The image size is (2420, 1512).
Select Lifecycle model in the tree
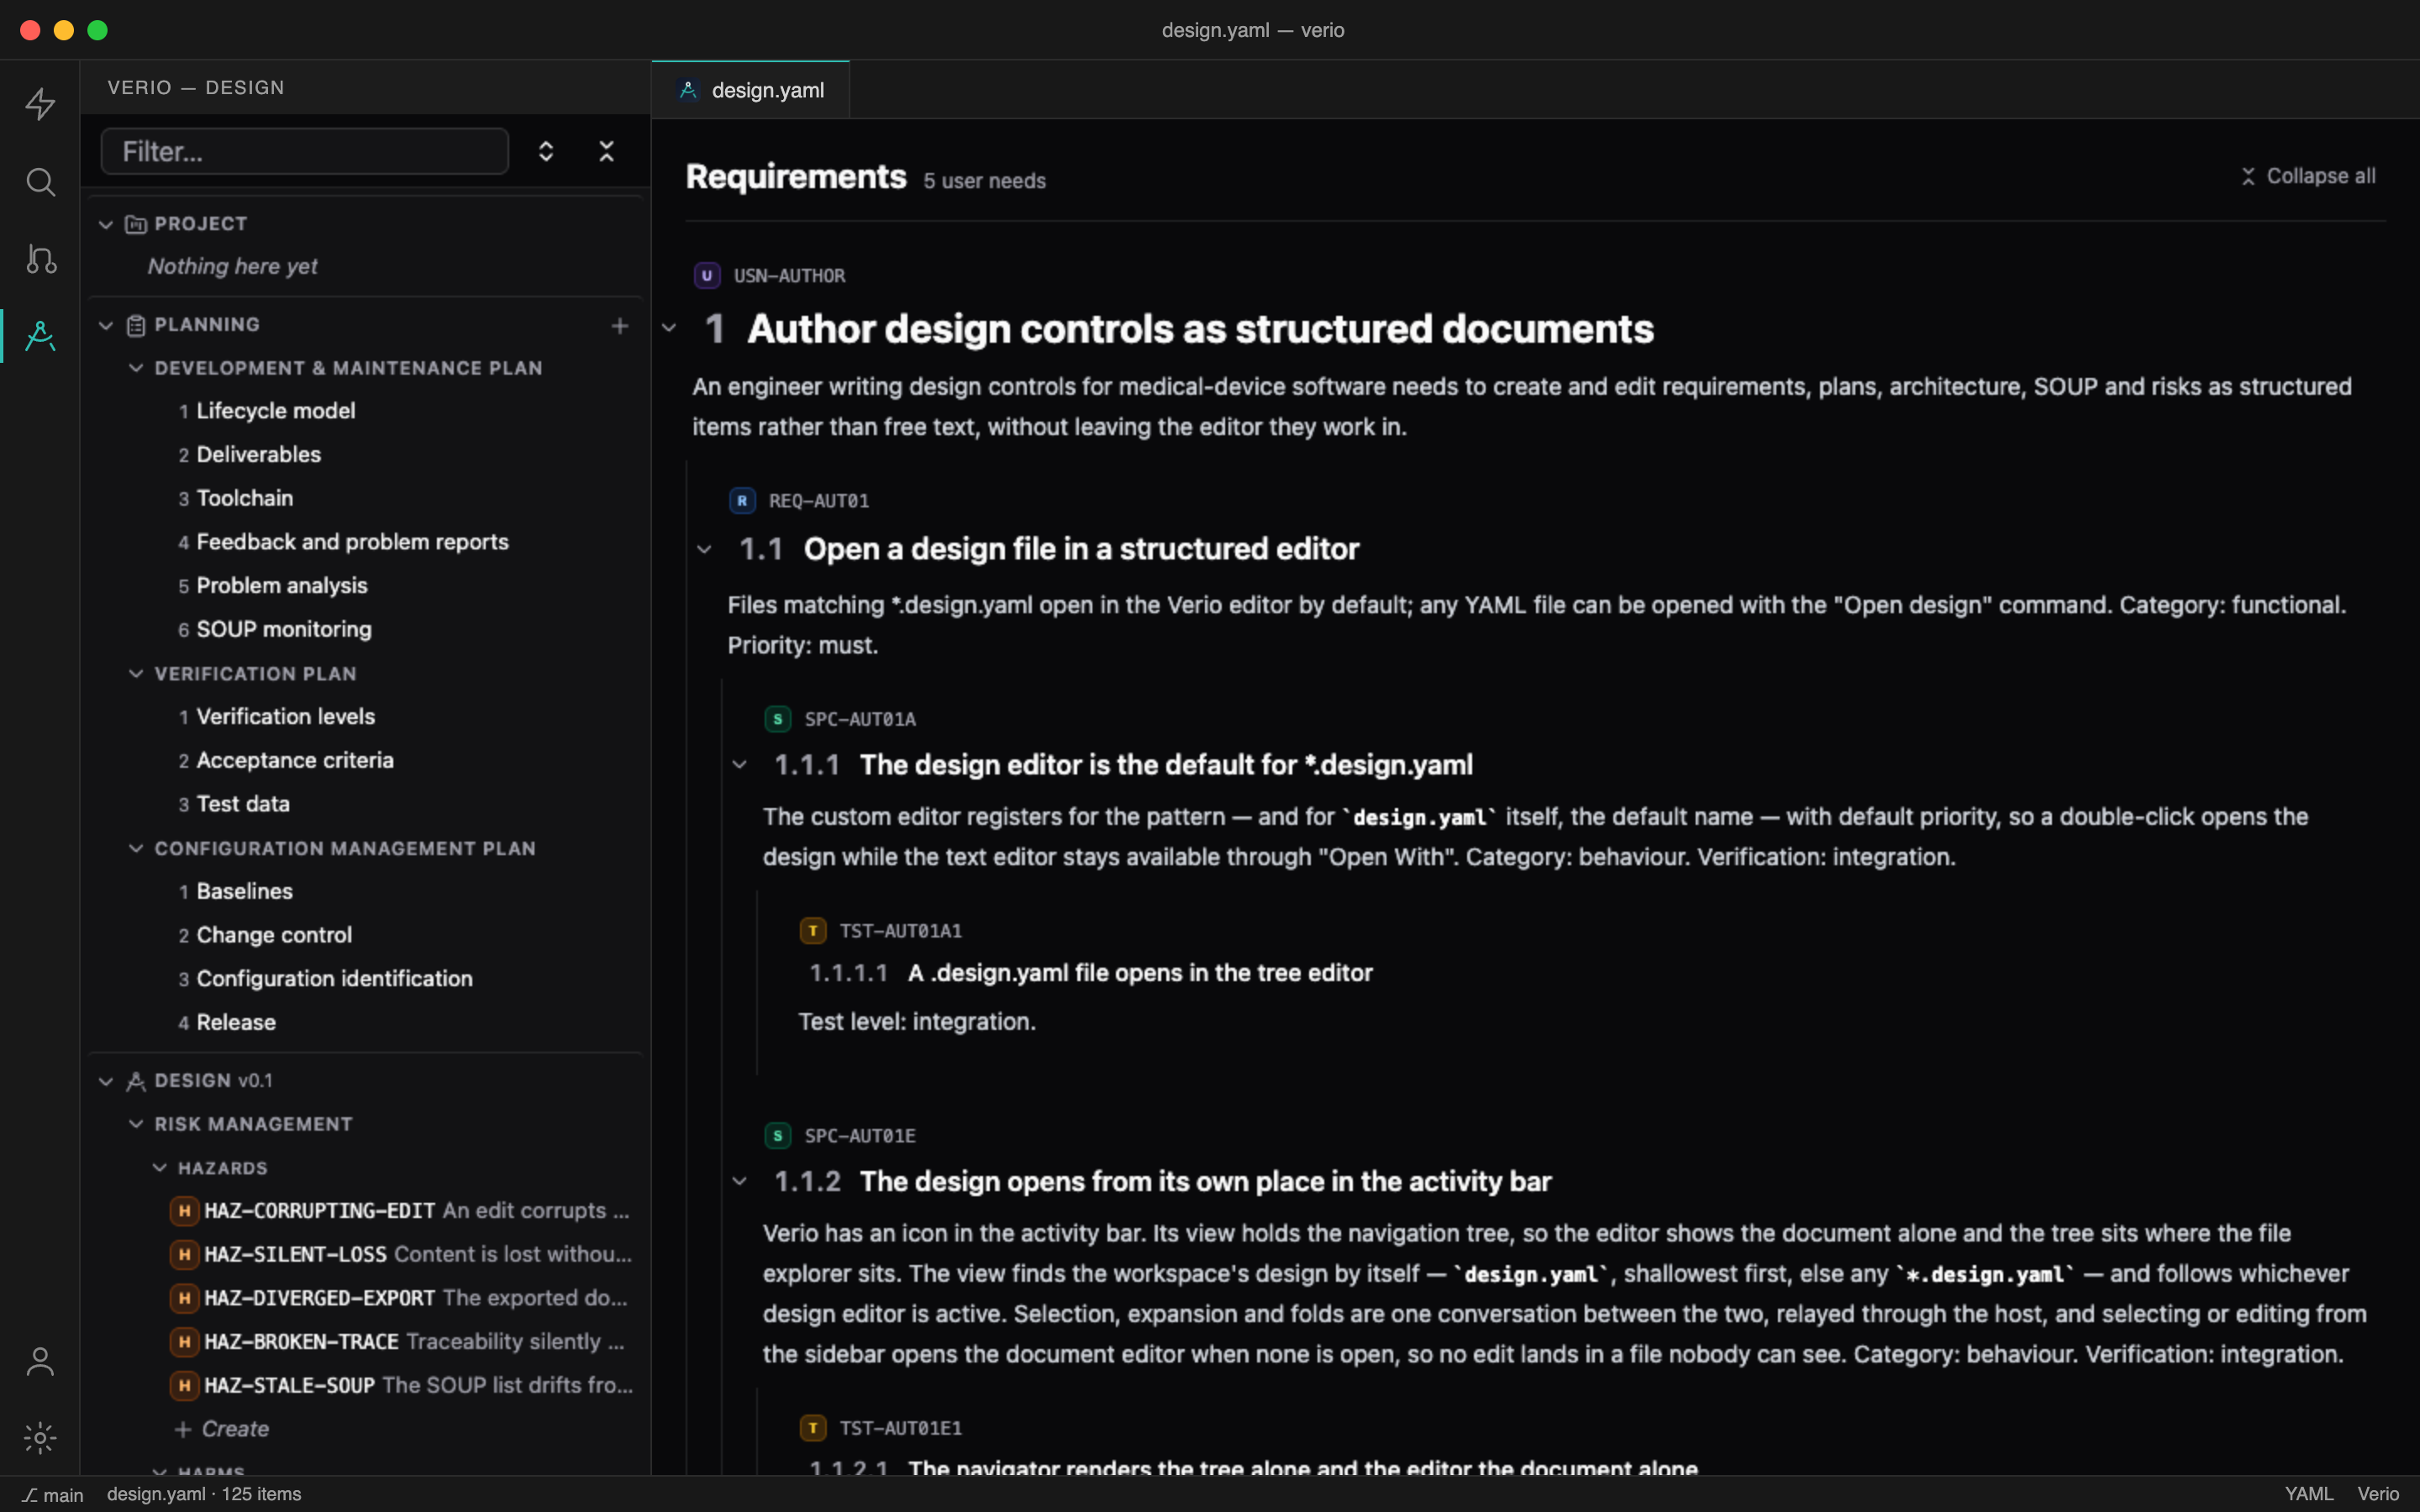275,411
